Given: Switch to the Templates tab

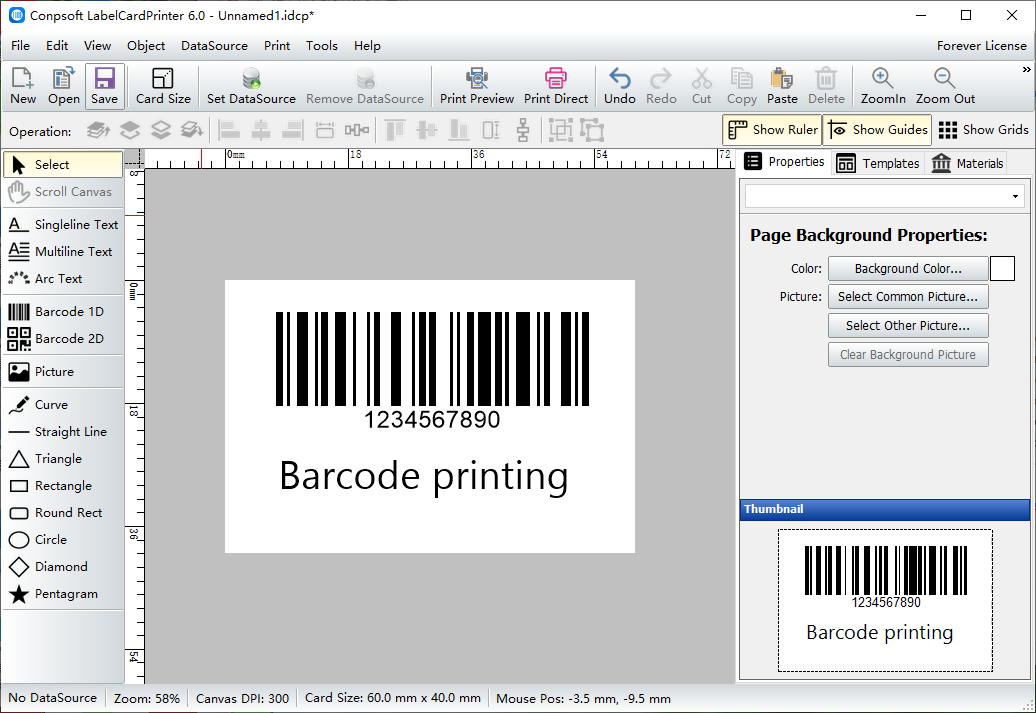Looking at the screenshot, I should [877, 163].
